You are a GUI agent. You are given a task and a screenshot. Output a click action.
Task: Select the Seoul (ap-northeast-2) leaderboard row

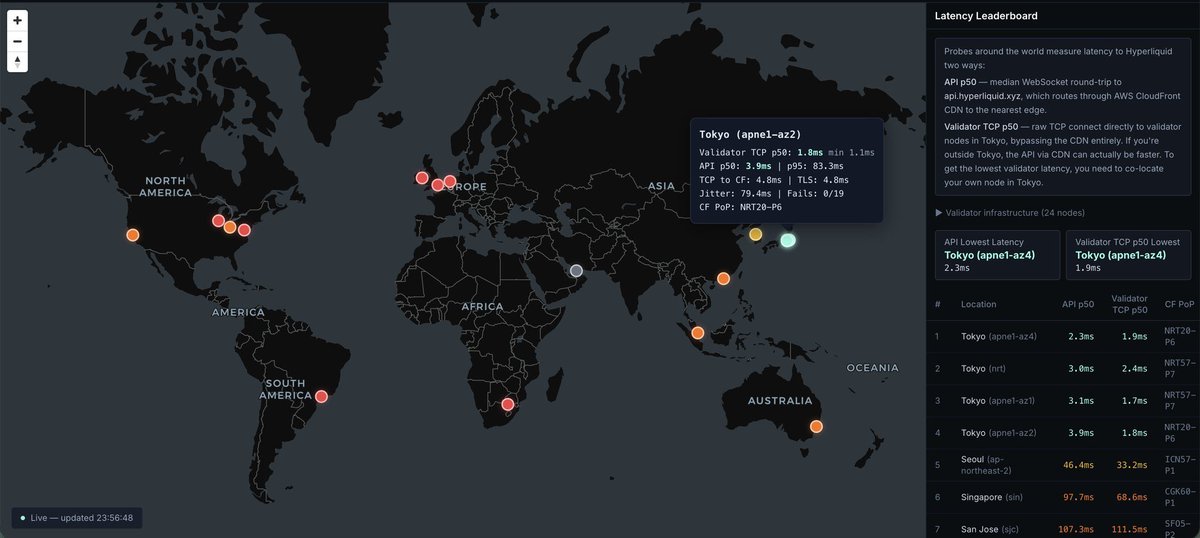1063,465
